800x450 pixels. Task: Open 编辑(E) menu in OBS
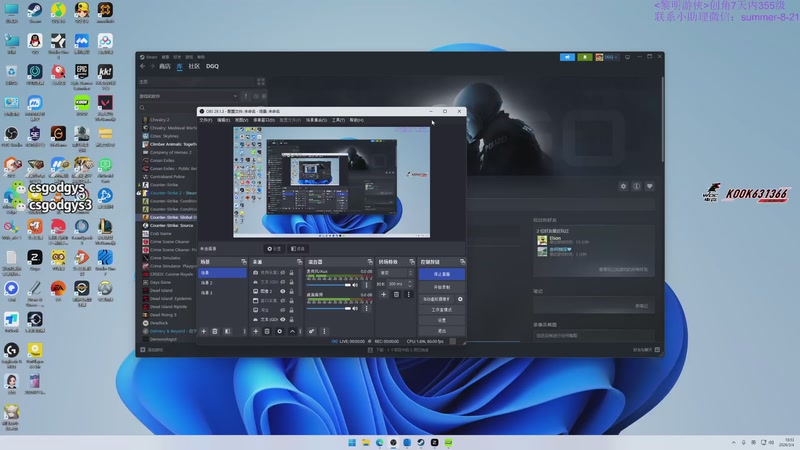(x=223, y=120)
